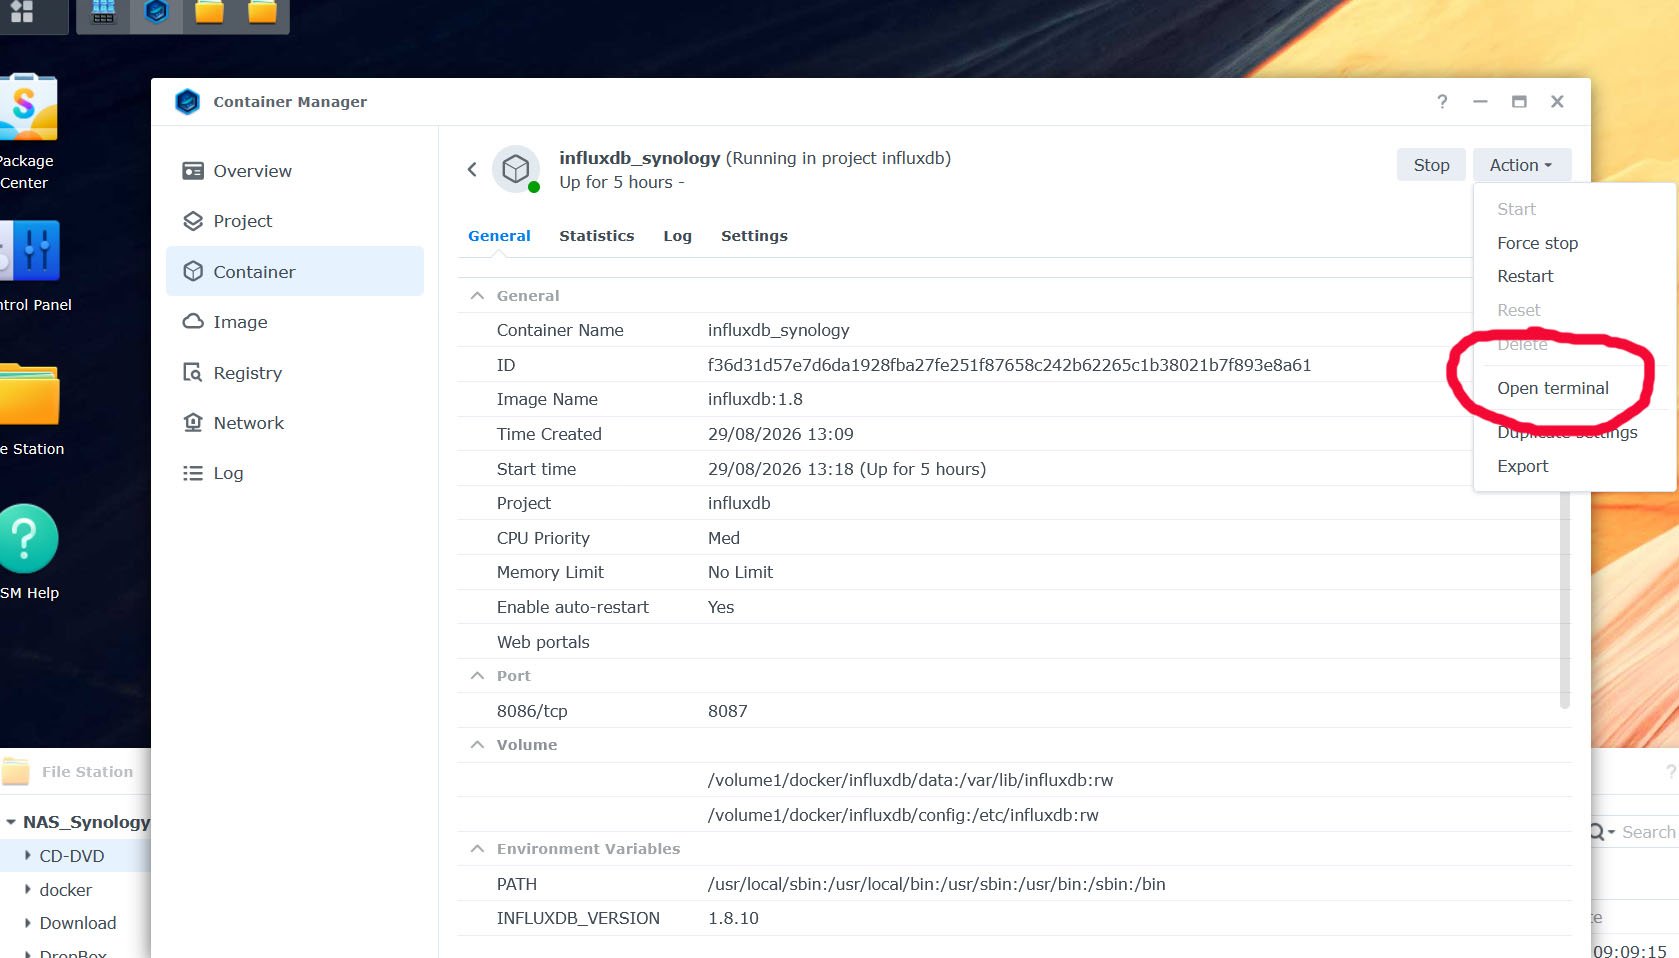Select the Download folder in File Station
Viewport: 1679px width, 958px height.
[78, 923]
